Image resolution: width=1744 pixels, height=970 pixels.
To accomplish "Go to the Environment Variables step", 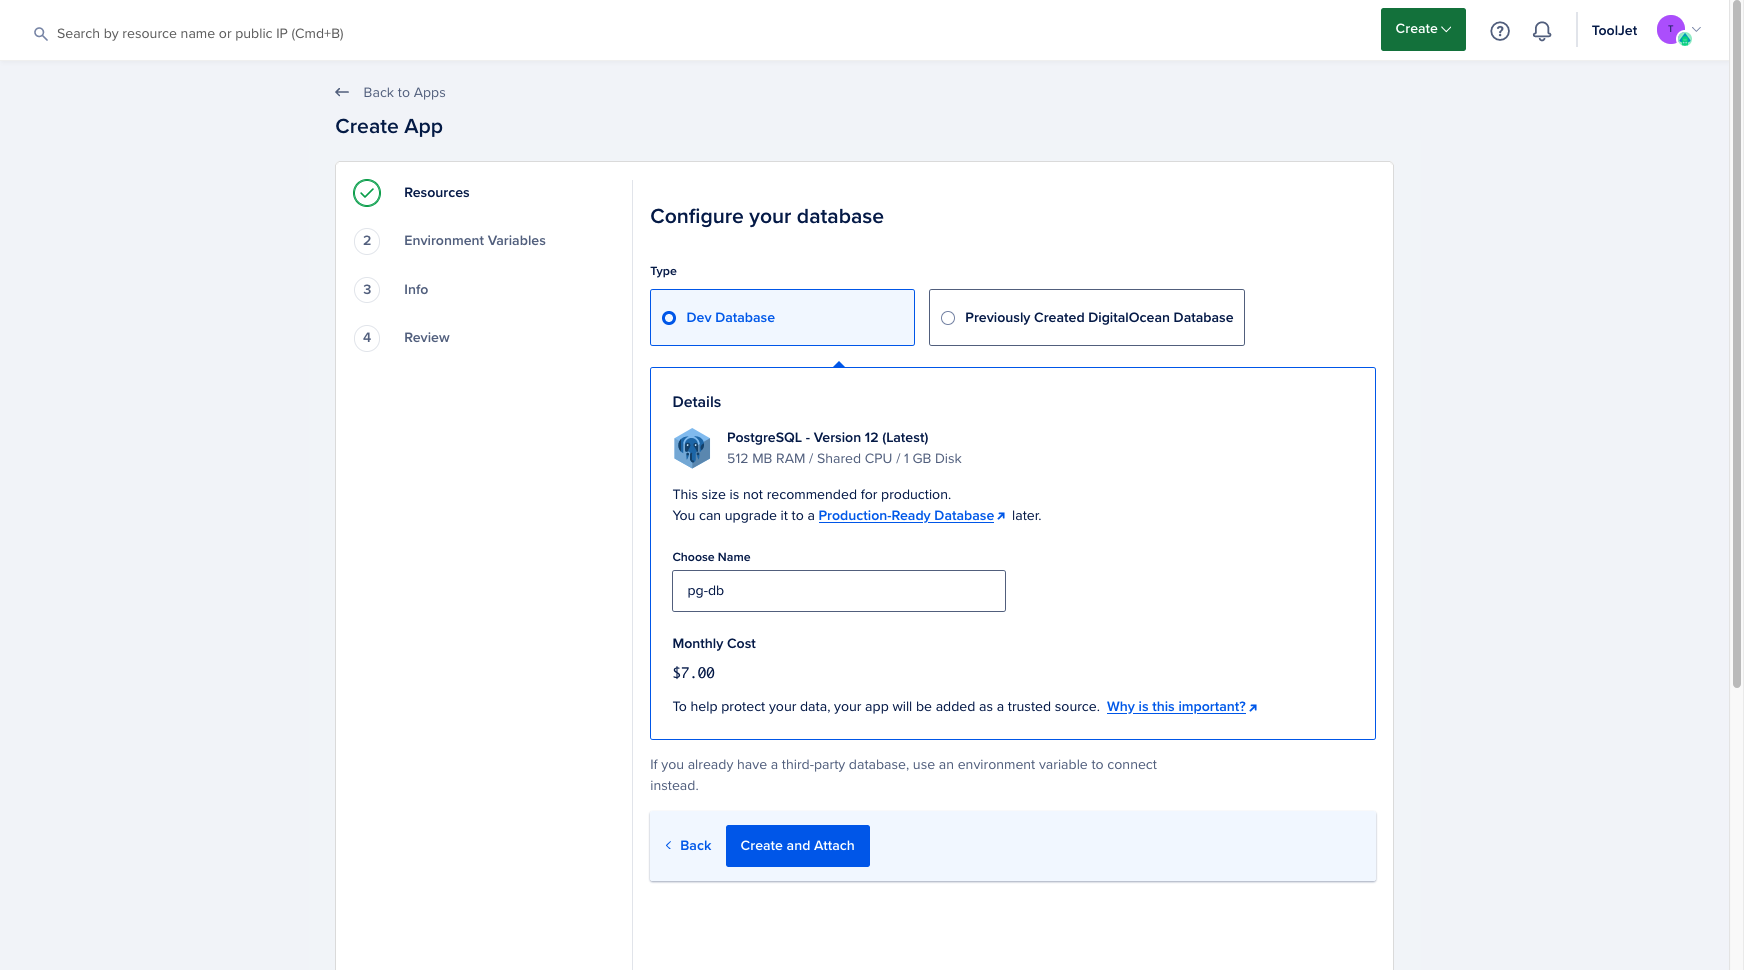I will [474, 241].
